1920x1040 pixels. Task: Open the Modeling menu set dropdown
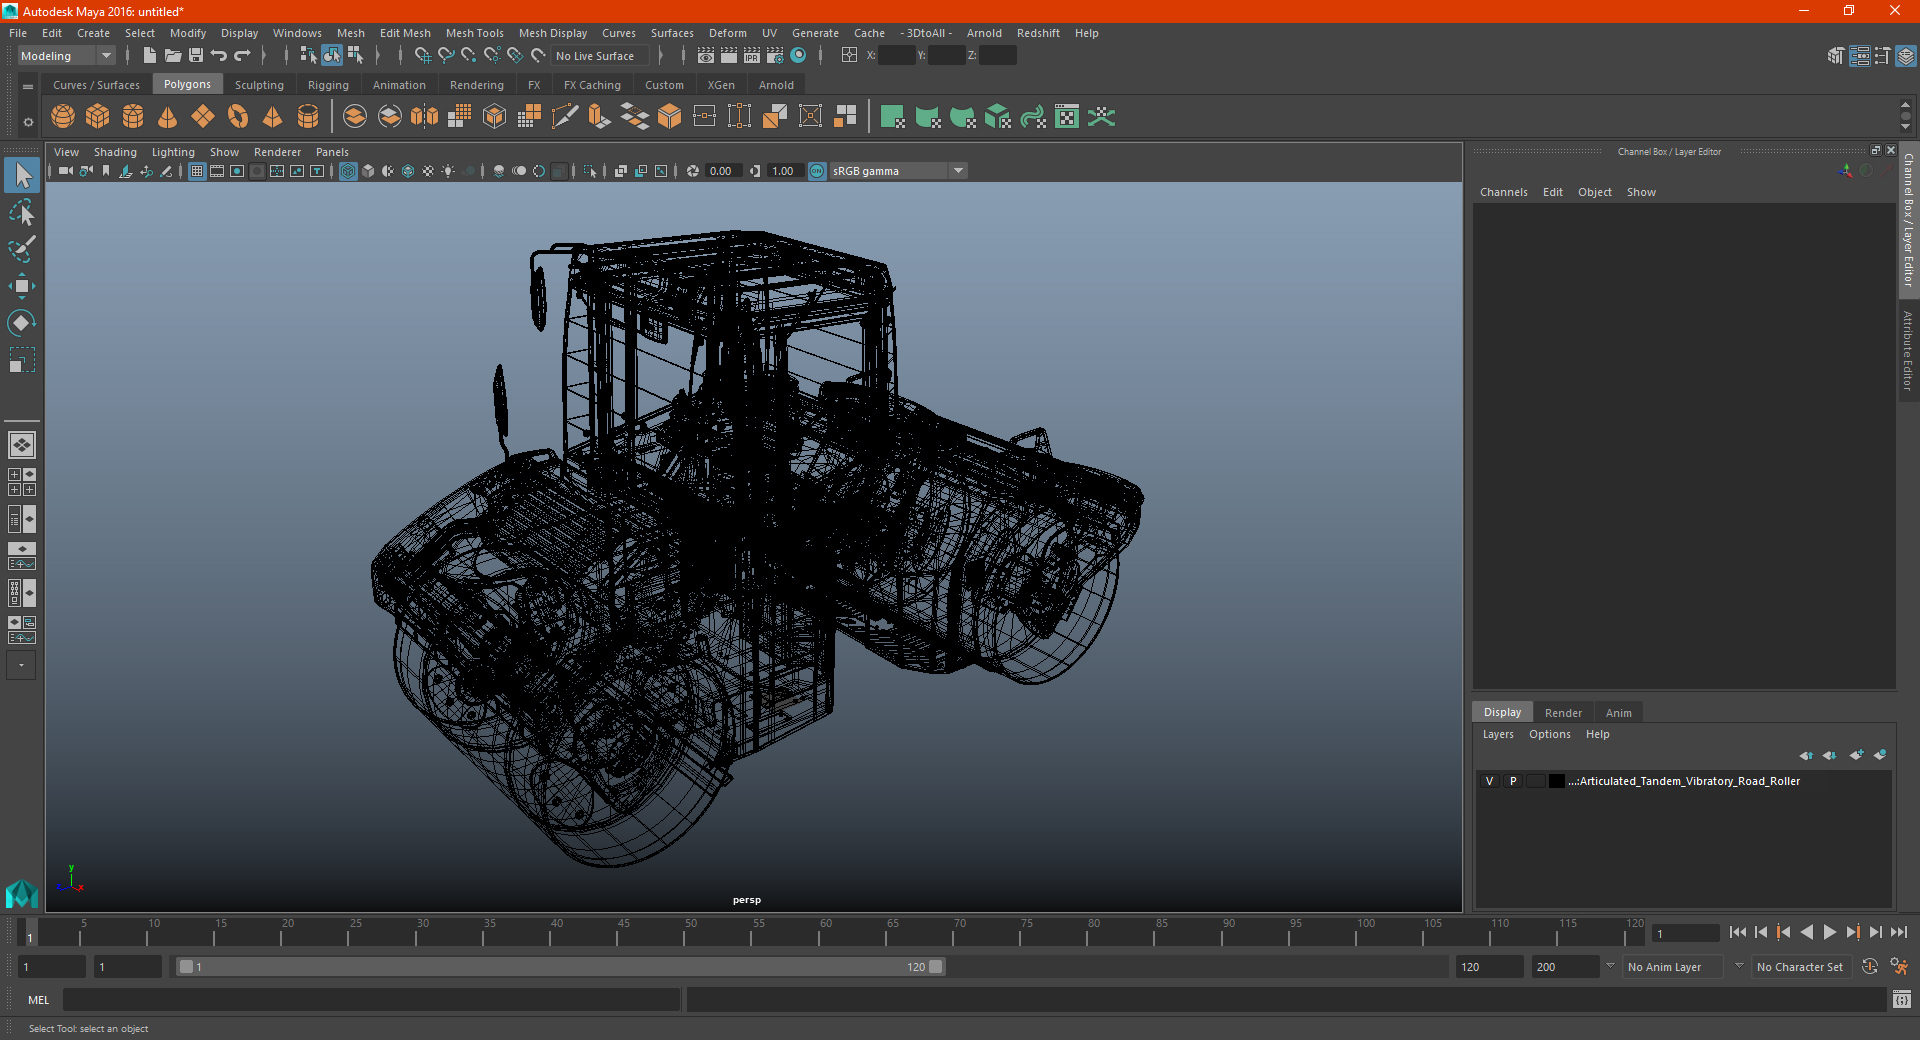coord(66,56)
